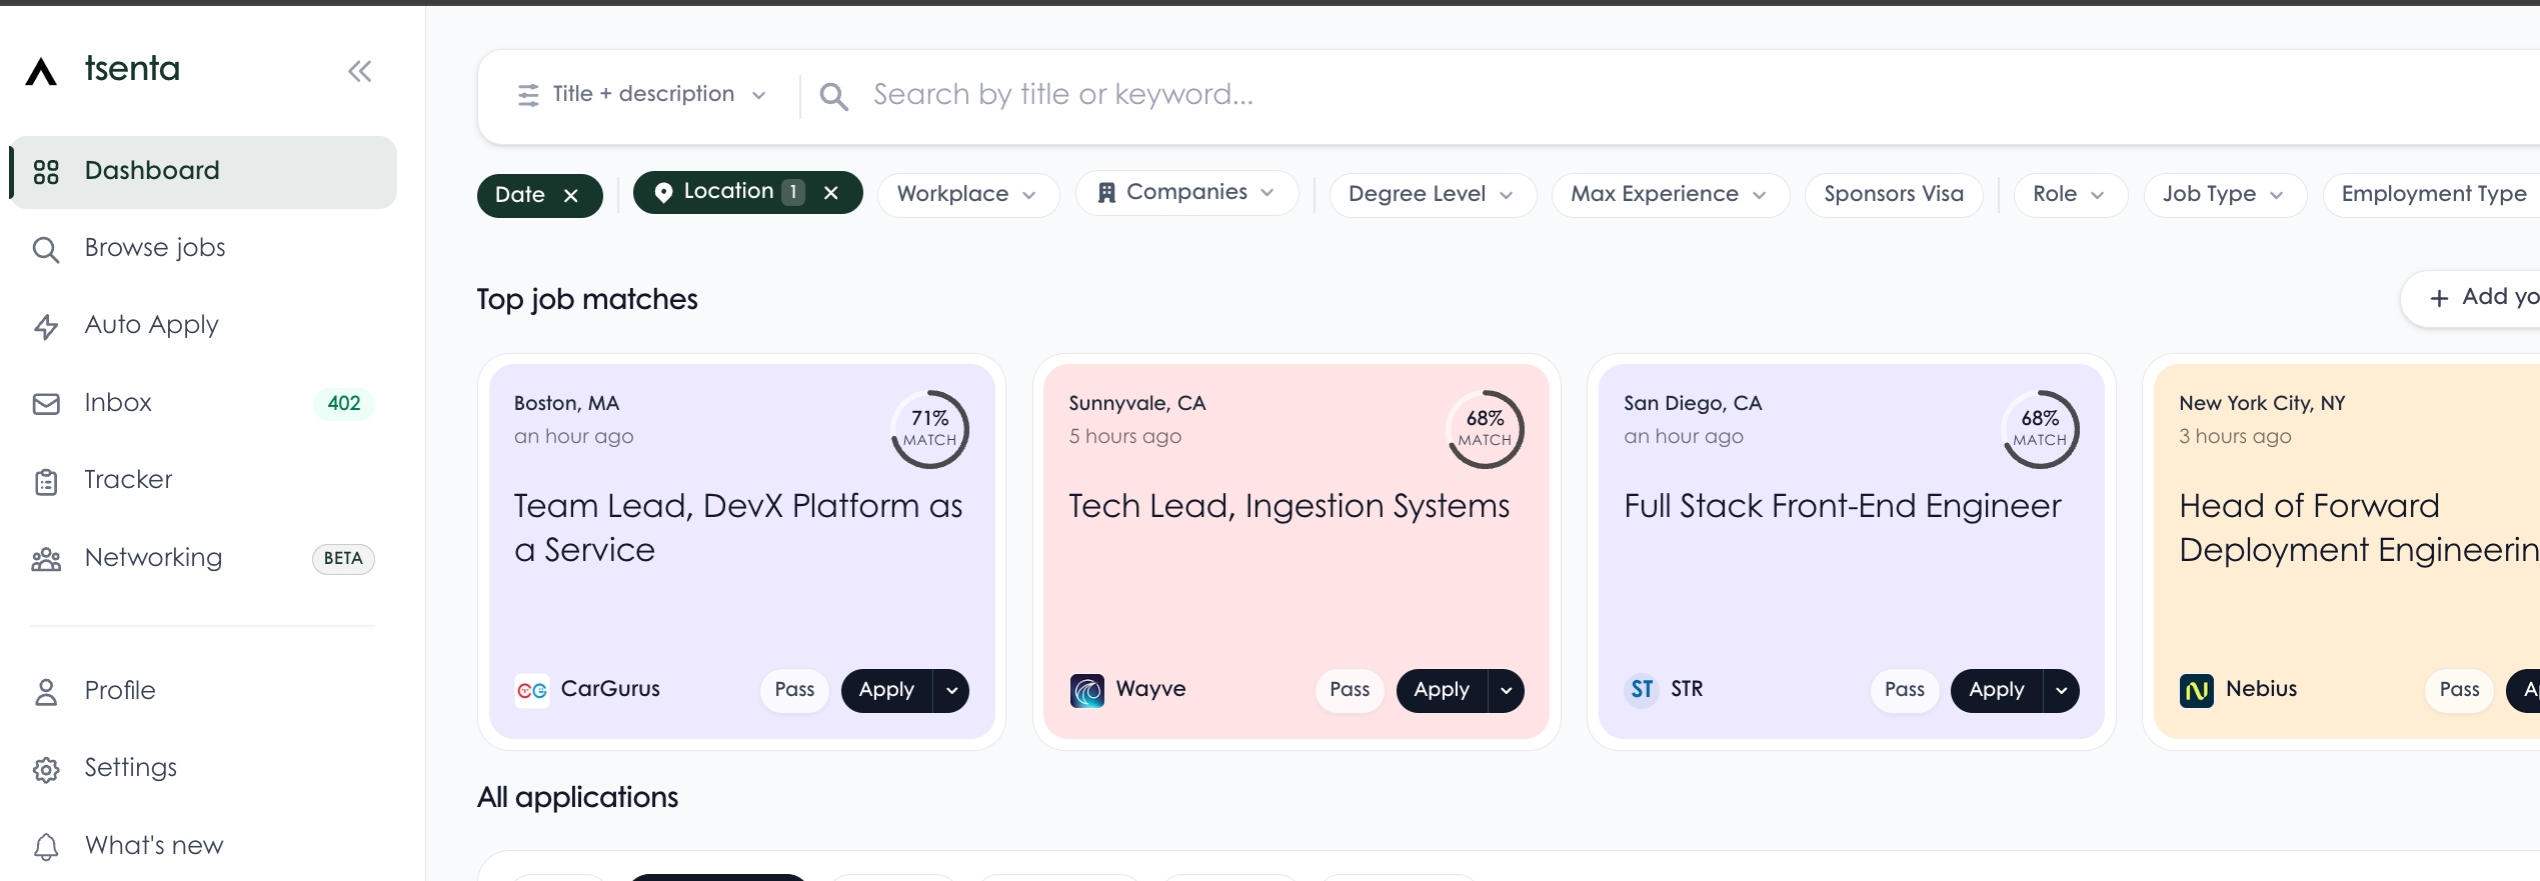Click the Inbox envelope icon
2540x881 pixels.
(x=46, y=404)
